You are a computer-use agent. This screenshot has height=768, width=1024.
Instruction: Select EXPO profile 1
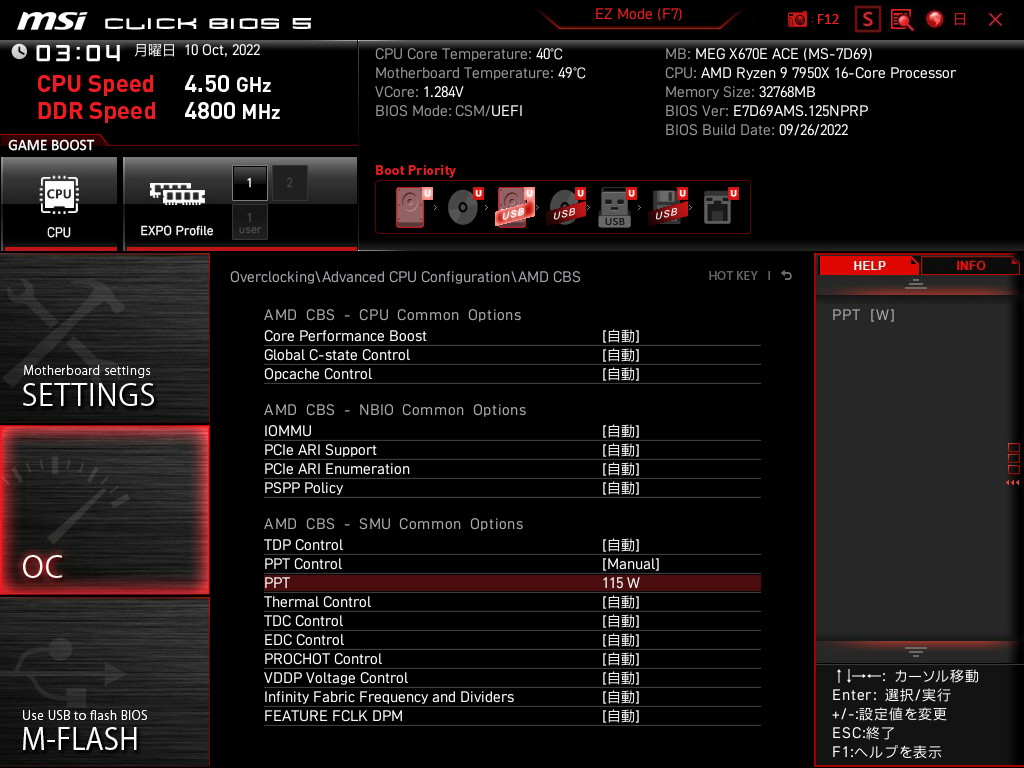(x=249, y=183)
